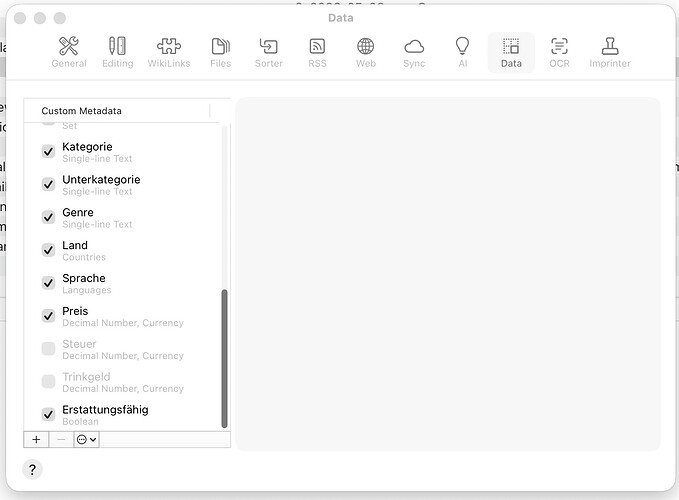679x500 pixels.
Task: Select the Land metadata row
Action: click(122, 251)
